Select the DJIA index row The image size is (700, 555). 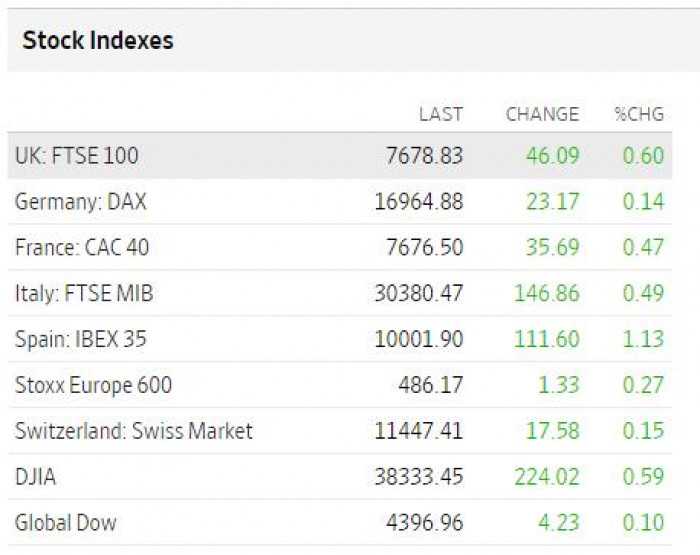coord(340,476)
